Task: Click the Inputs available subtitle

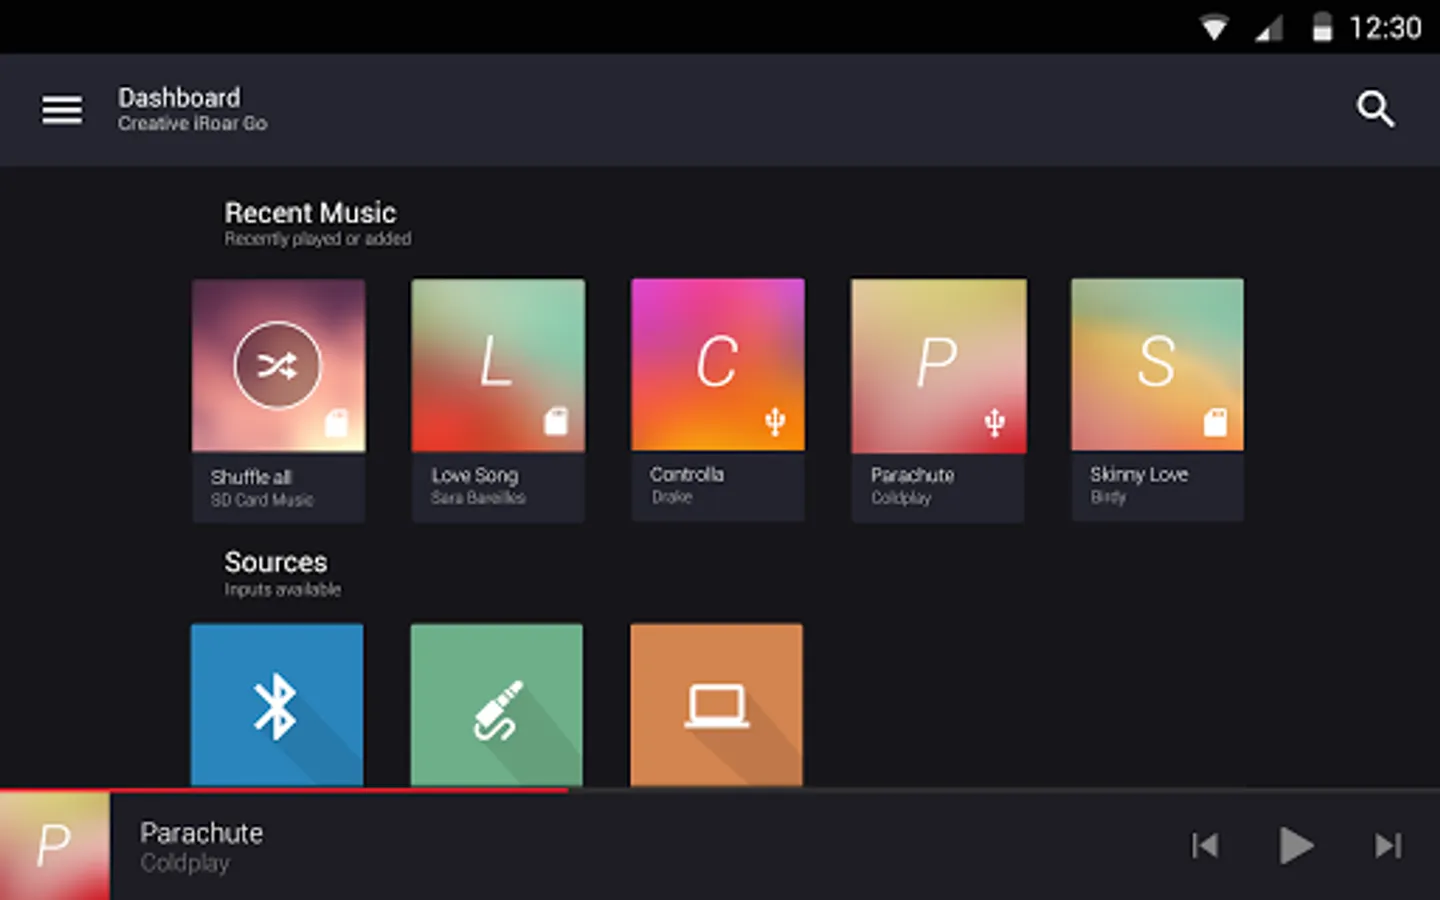Action: 282,589
